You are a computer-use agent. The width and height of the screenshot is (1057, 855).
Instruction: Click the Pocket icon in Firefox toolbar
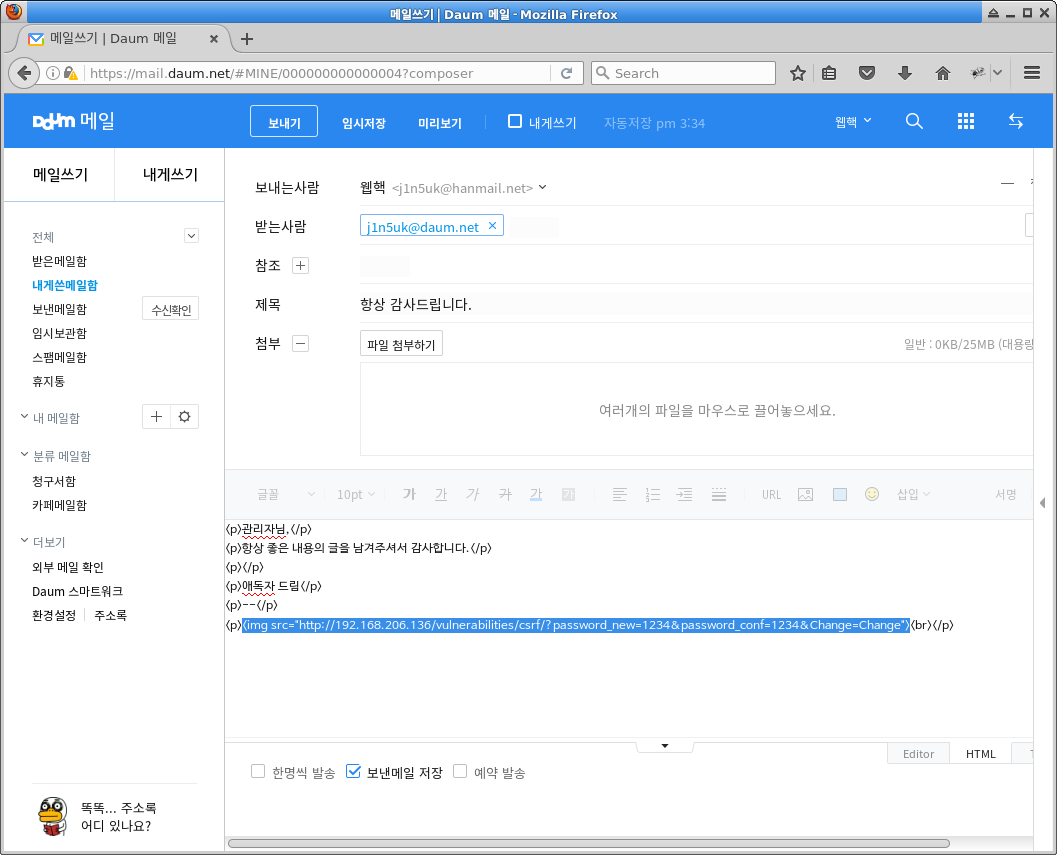click(866, 73)
